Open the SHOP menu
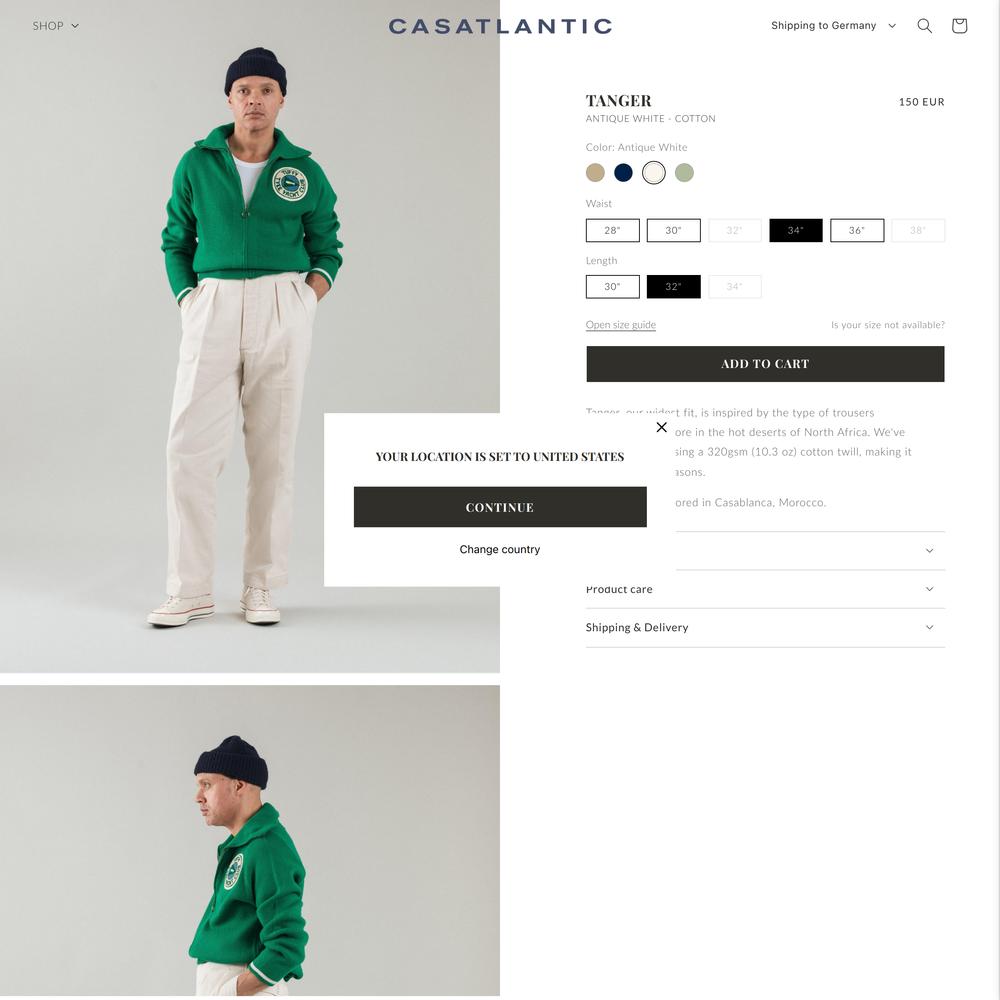 (55, 26)
